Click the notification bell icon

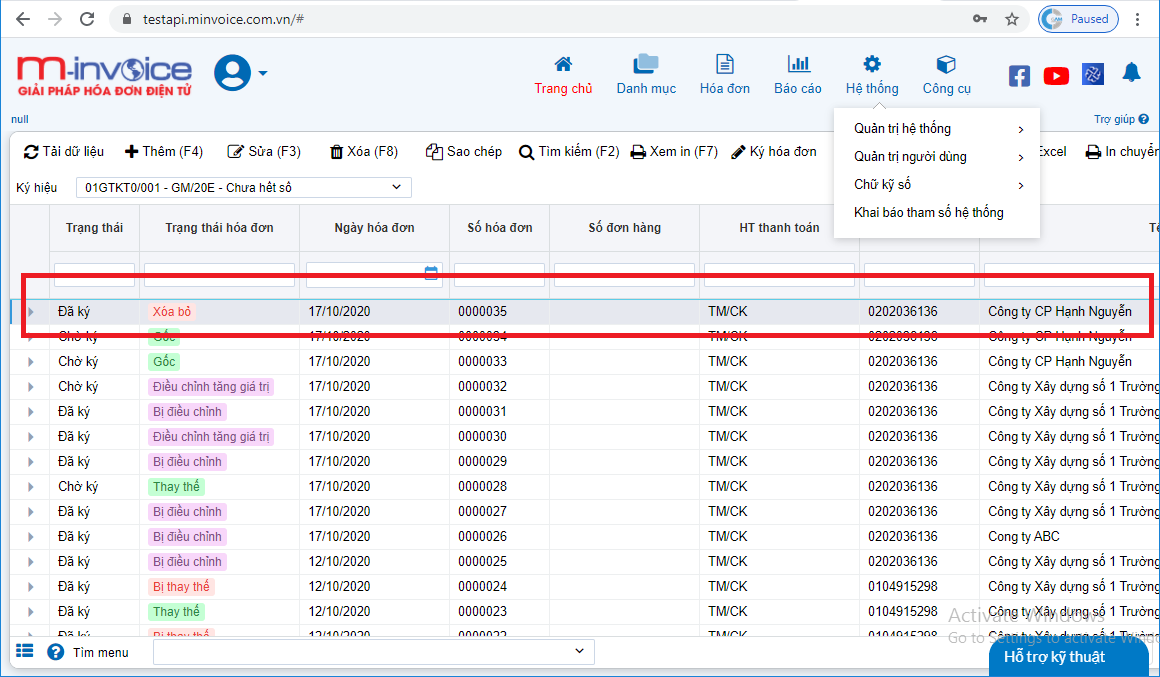[1131, 73]
